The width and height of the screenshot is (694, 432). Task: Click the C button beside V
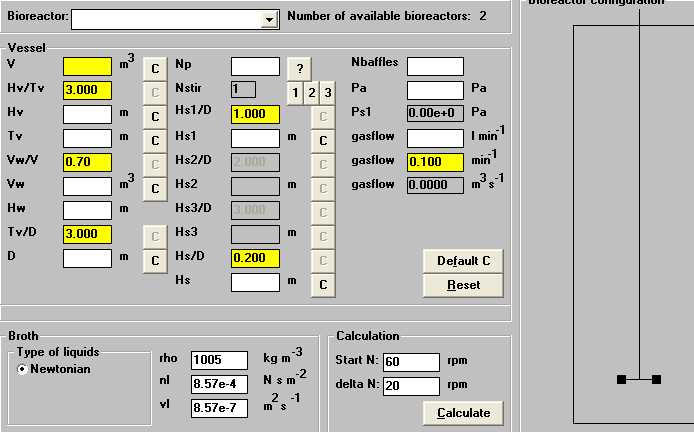pos(155,69)
